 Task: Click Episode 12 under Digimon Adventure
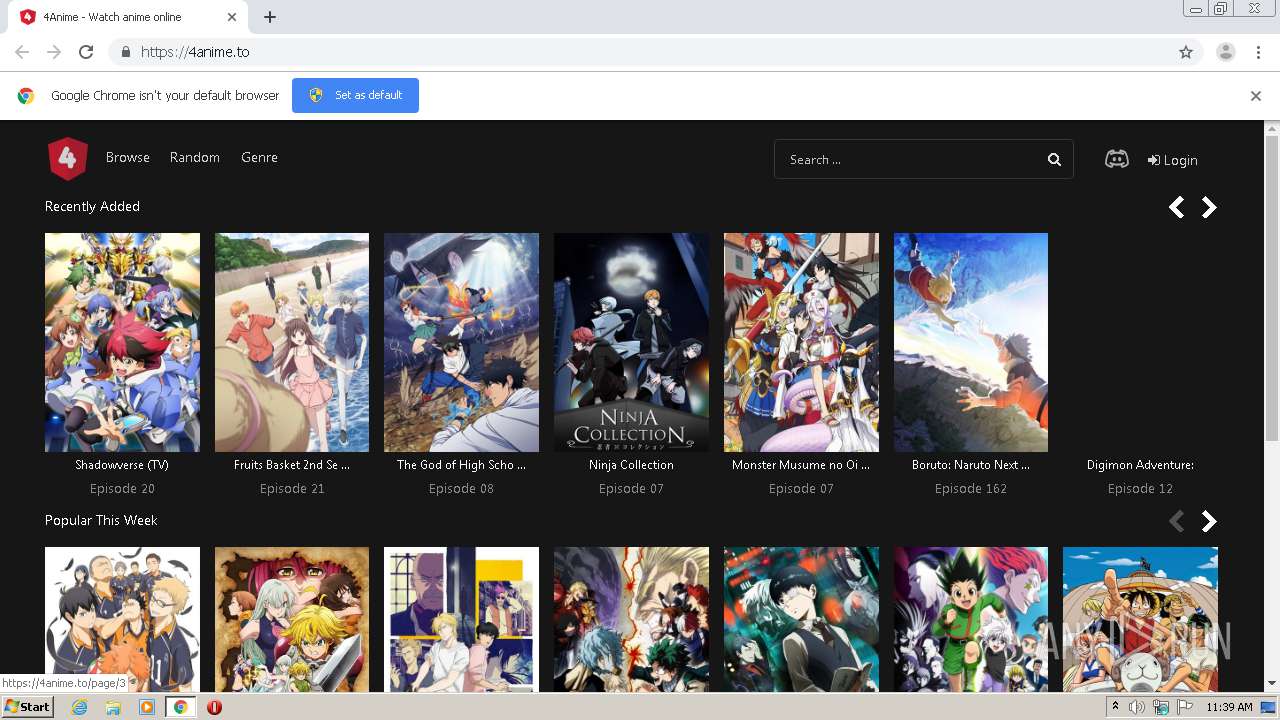[1140, 489]
